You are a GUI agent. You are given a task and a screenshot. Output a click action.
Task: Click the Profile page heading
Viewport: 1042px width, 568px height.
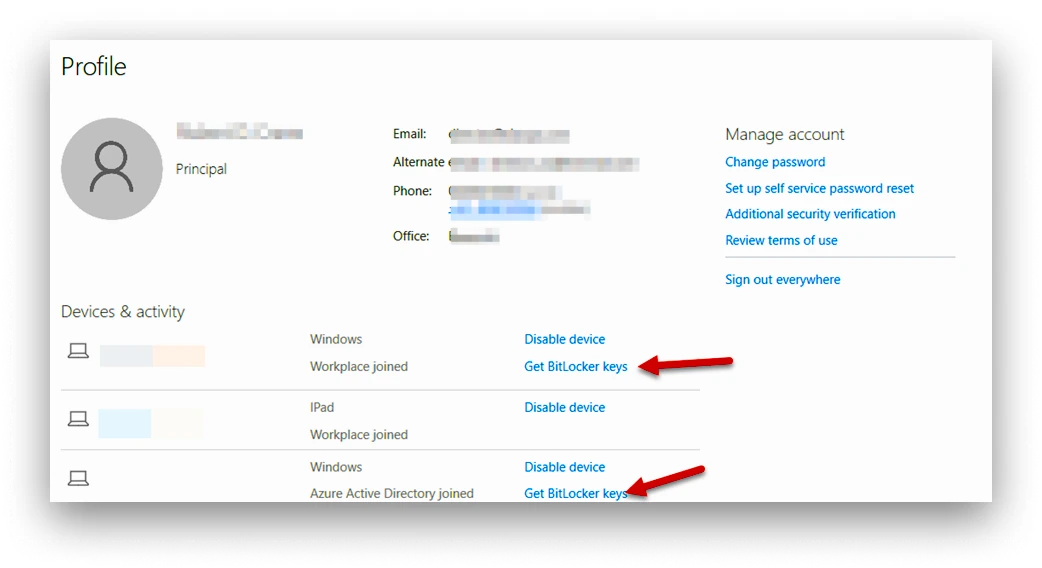[94, 66]
